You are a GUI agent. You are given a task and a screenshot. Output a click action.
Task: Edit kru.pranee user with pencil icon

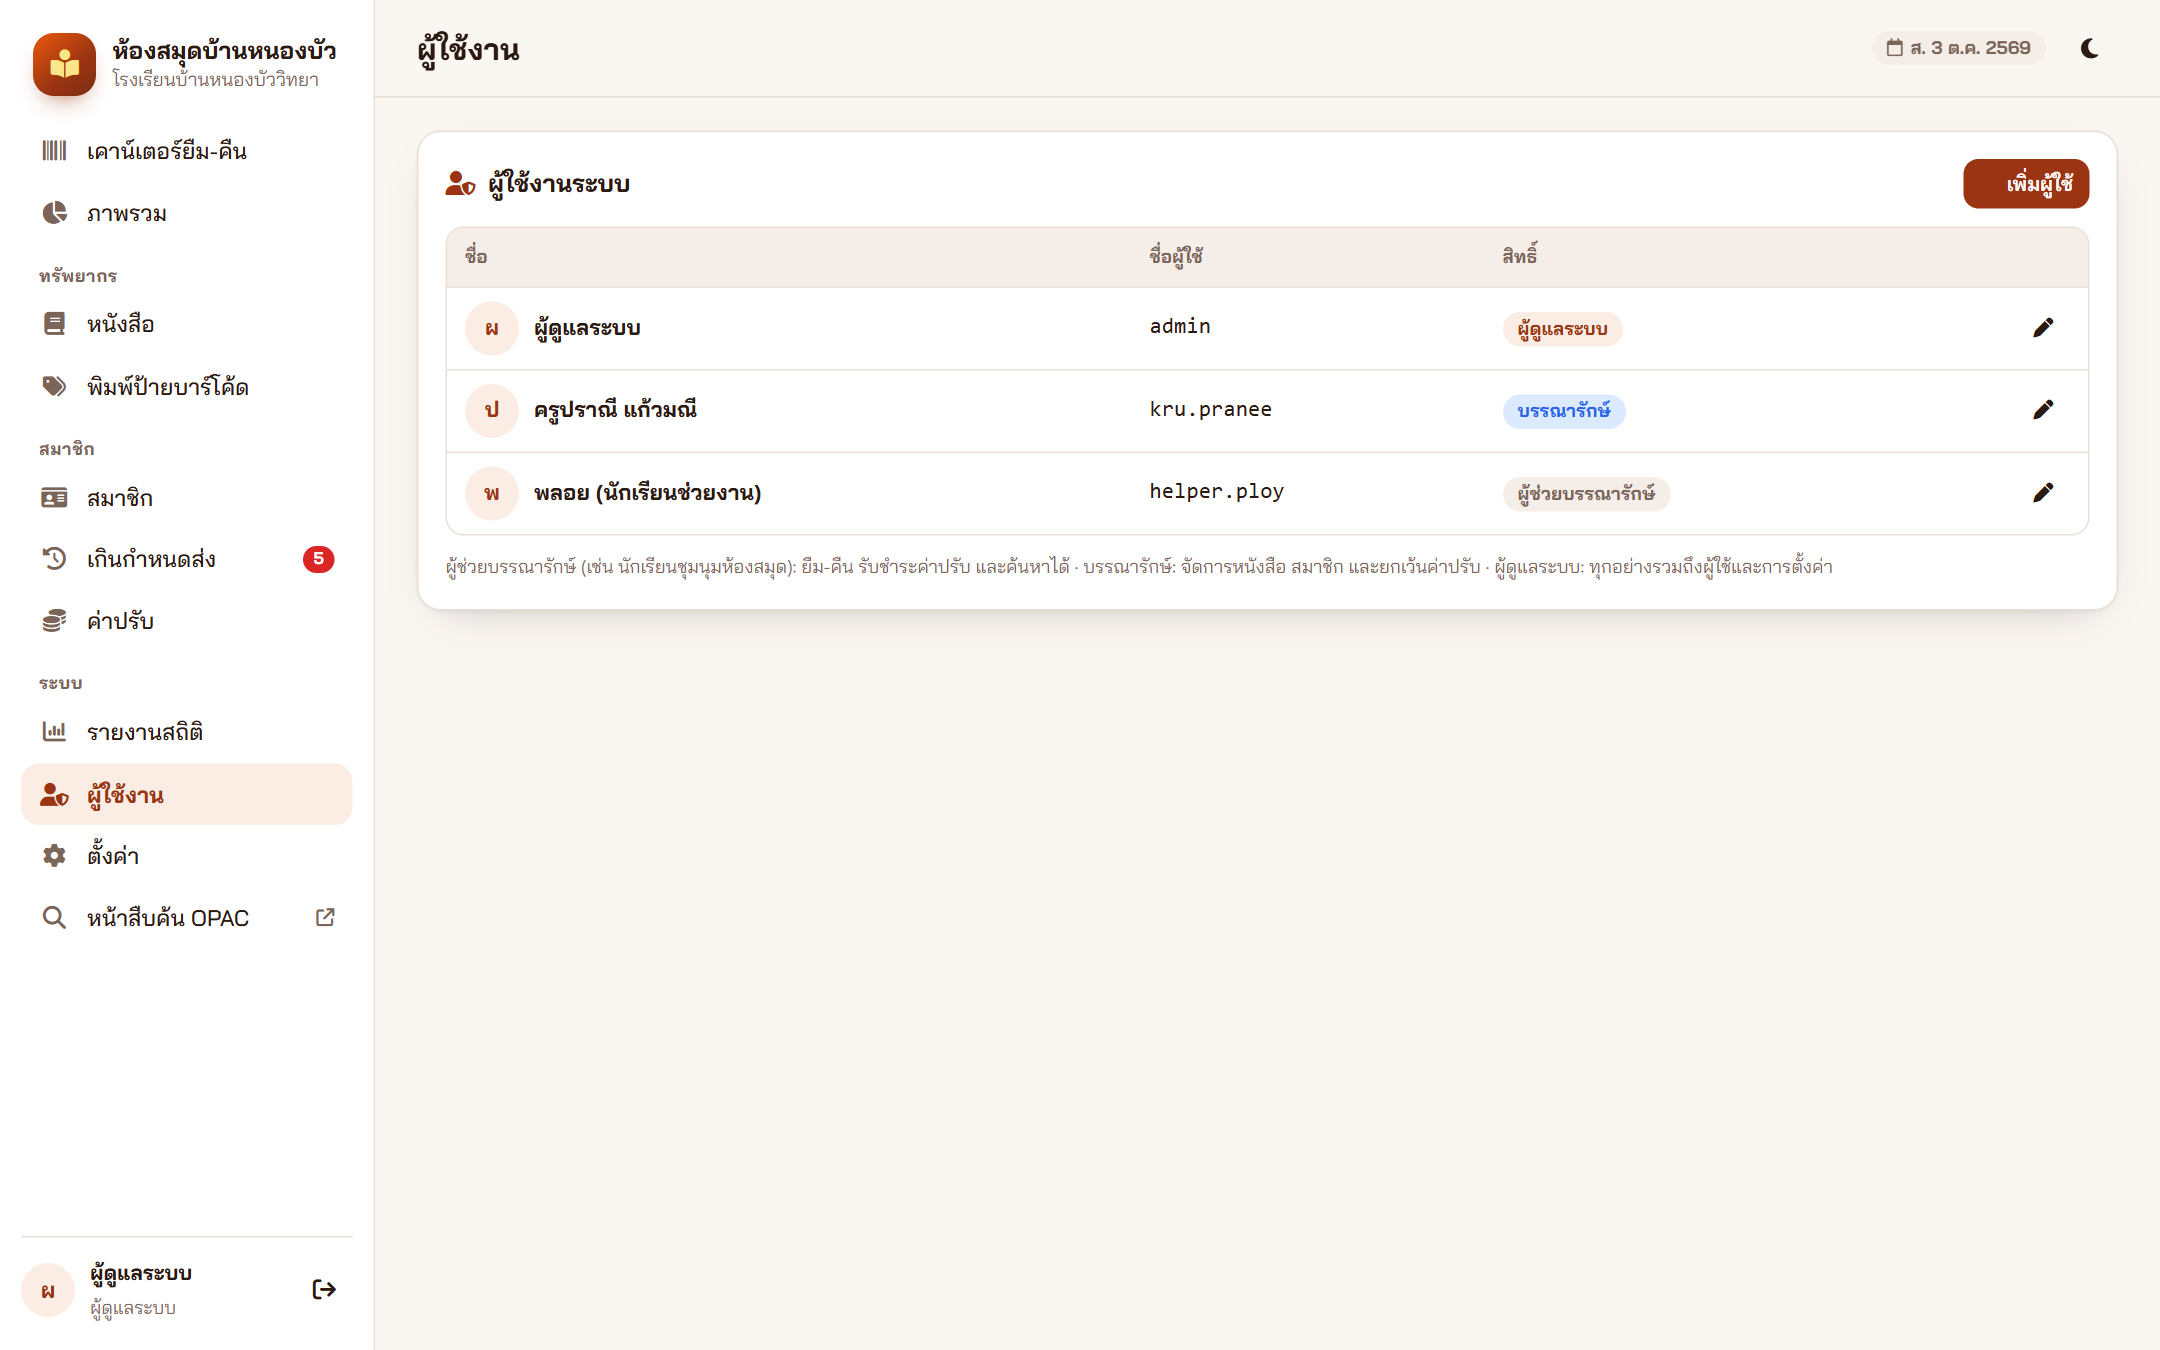coord(2043,410)
